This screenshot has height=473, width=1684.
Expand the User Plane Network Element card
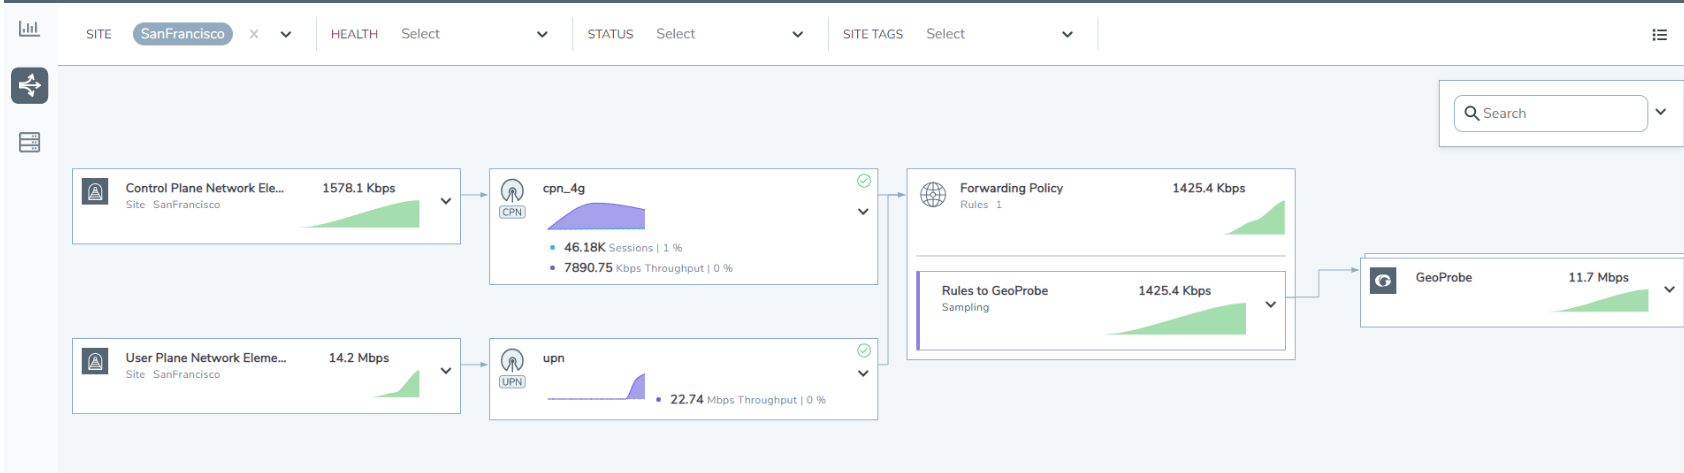446,371
